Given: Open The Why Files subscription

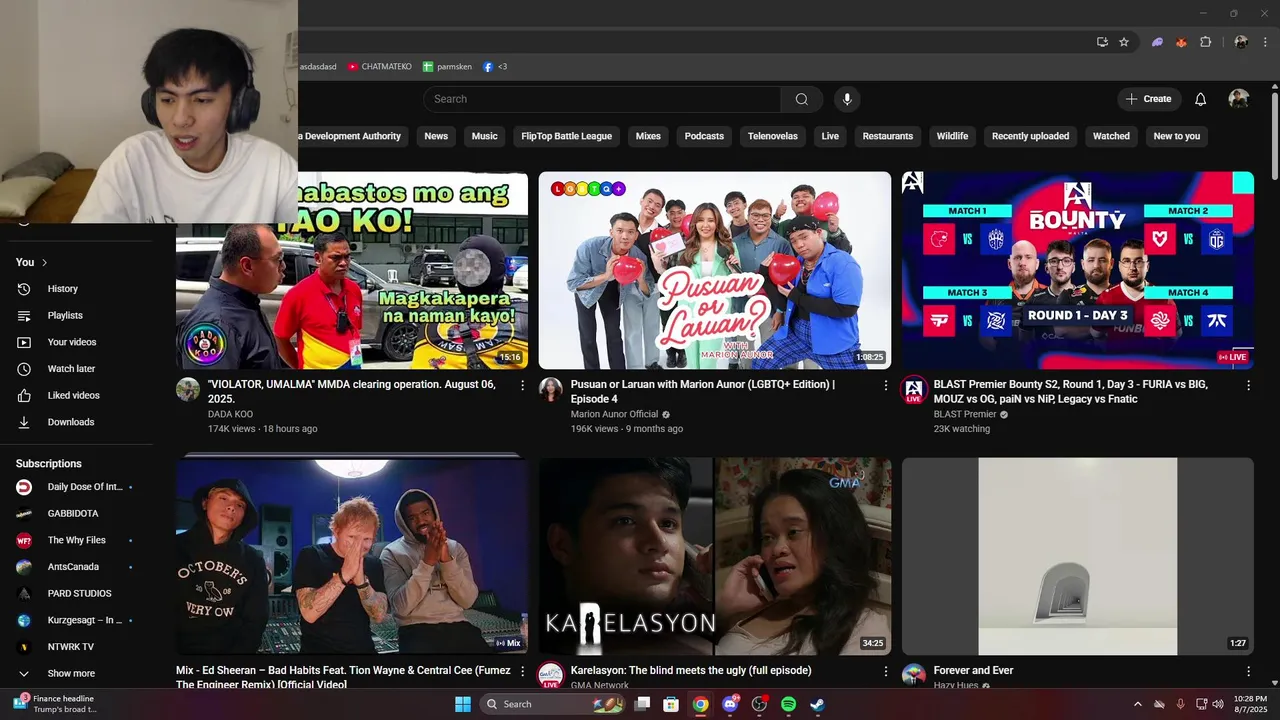Looking at the screenshot, I should tap(76, 540).
